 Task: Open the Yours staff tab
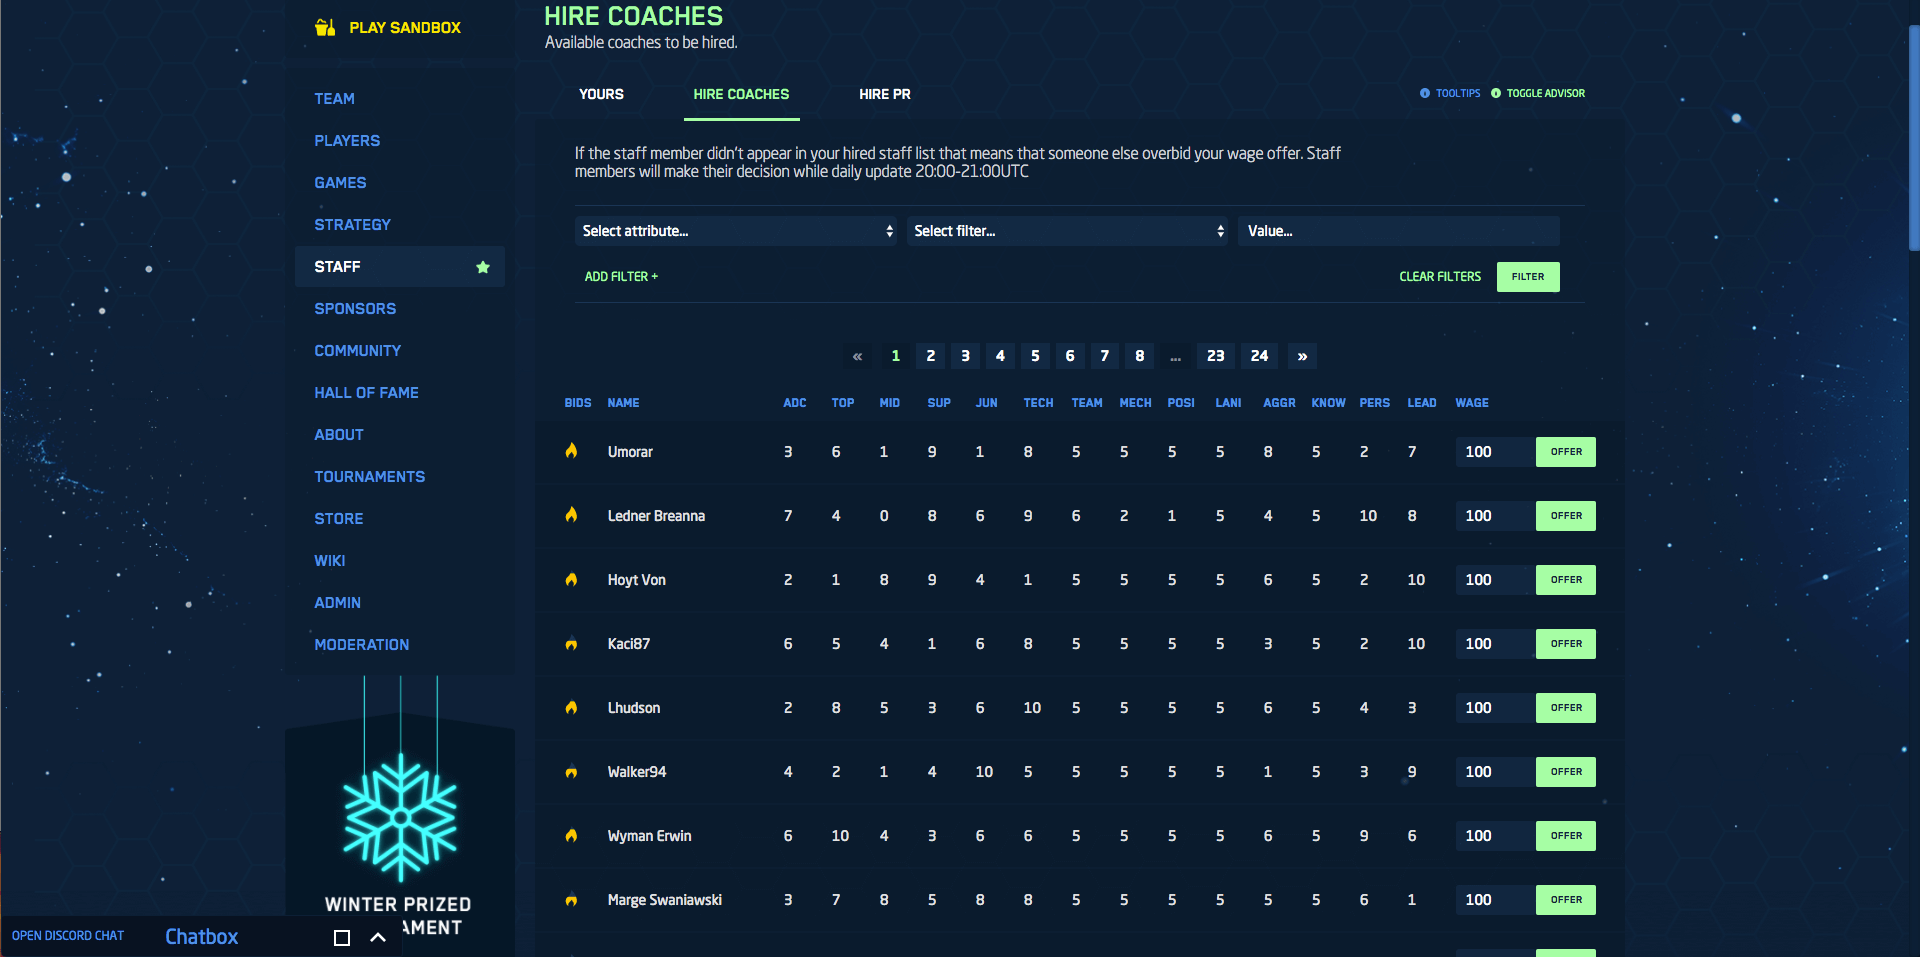coord(601,94)
